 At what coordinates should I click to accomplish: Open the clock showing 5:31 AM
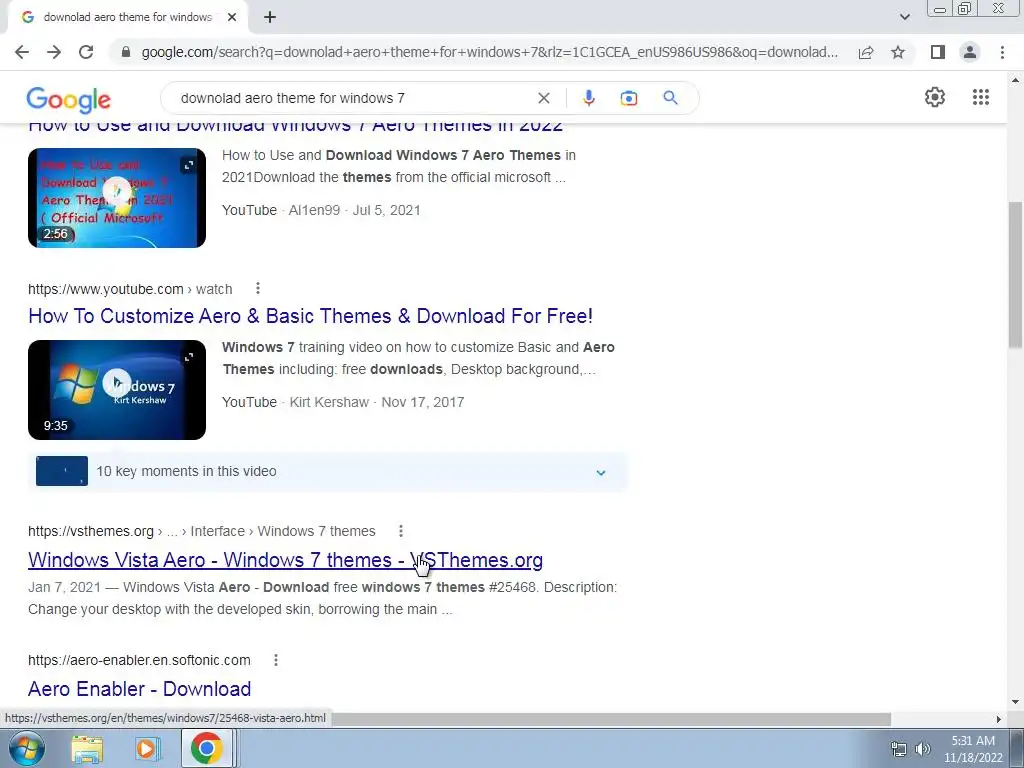click(x=972, y=749)
